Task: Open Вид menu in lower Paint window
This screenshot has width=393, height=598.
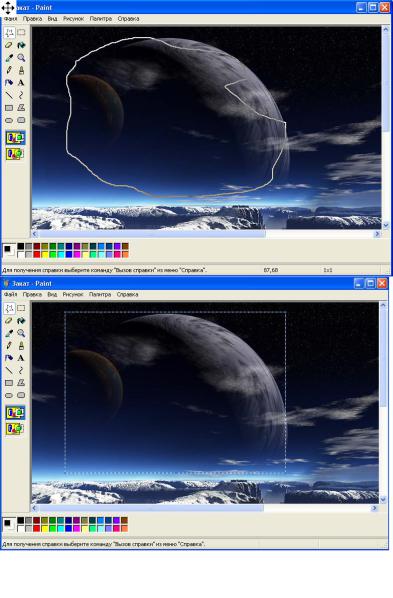Action: pos(52,294)
